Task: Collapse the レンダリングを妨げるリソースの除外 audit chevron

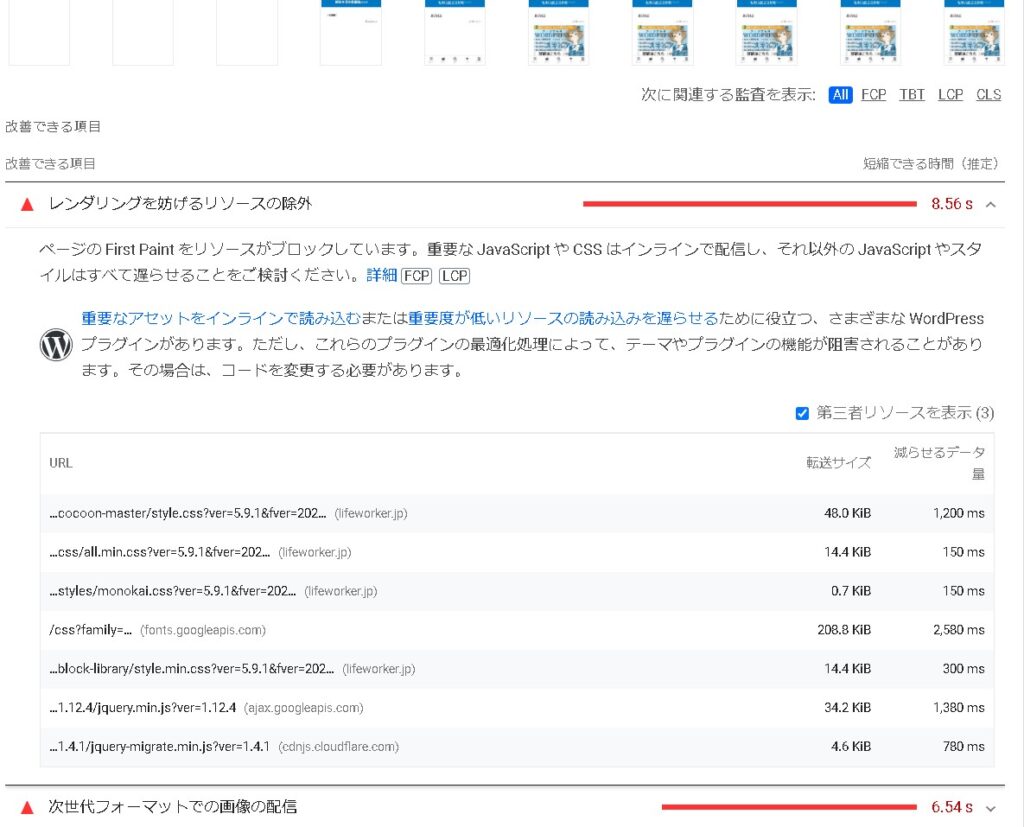Action: (x=991, y=204)
